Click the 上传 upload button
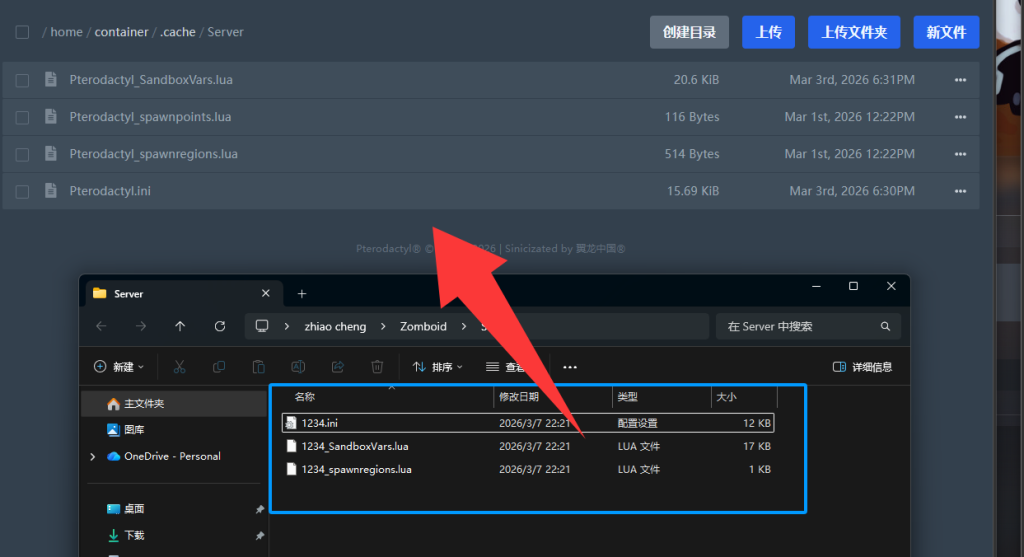Viewport: 1024px width, 557px height. click(x=768, y=32)
